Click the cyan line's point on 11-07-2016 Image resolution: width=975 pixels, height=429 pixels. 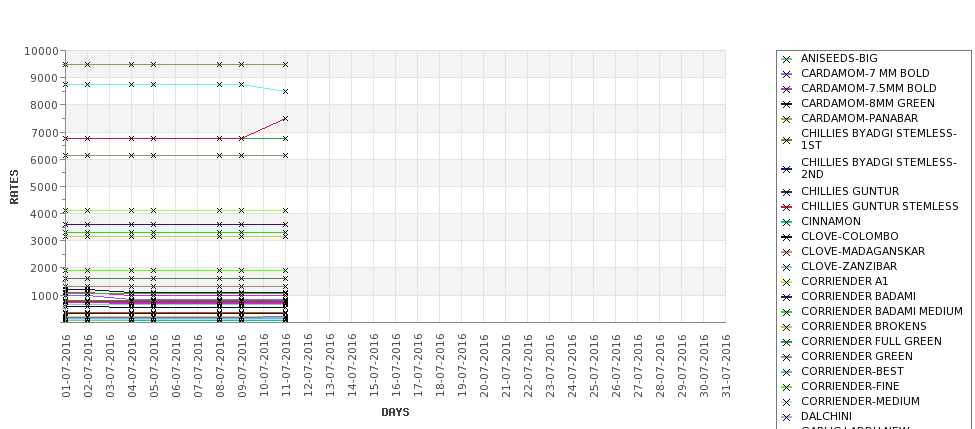pos(285,91)
